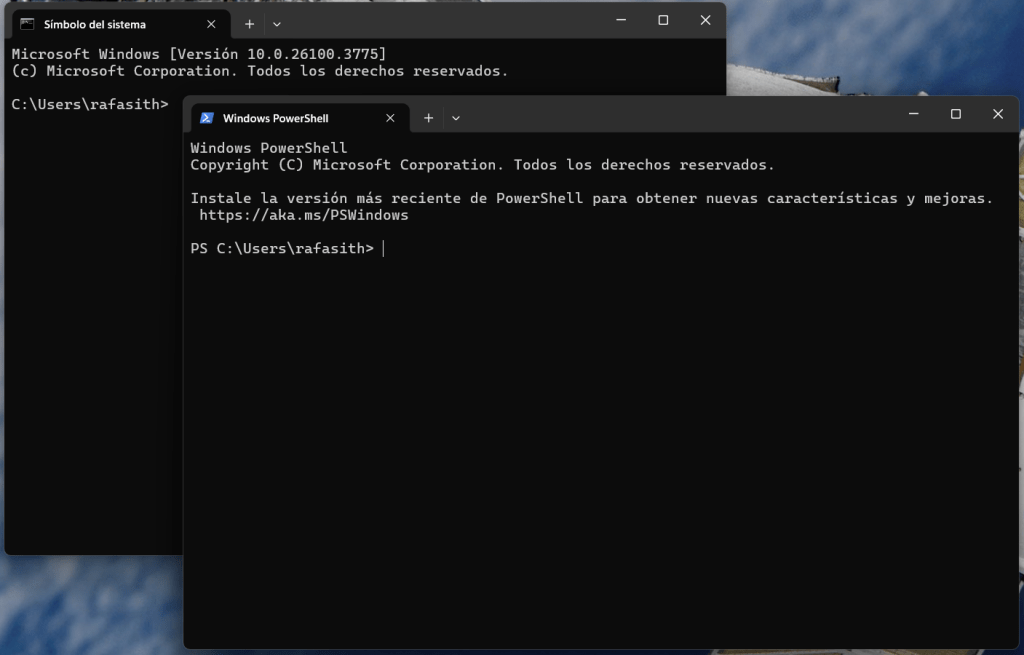Close the Windows PowerShell window
Screen dimensions: 1024x655
997,114
